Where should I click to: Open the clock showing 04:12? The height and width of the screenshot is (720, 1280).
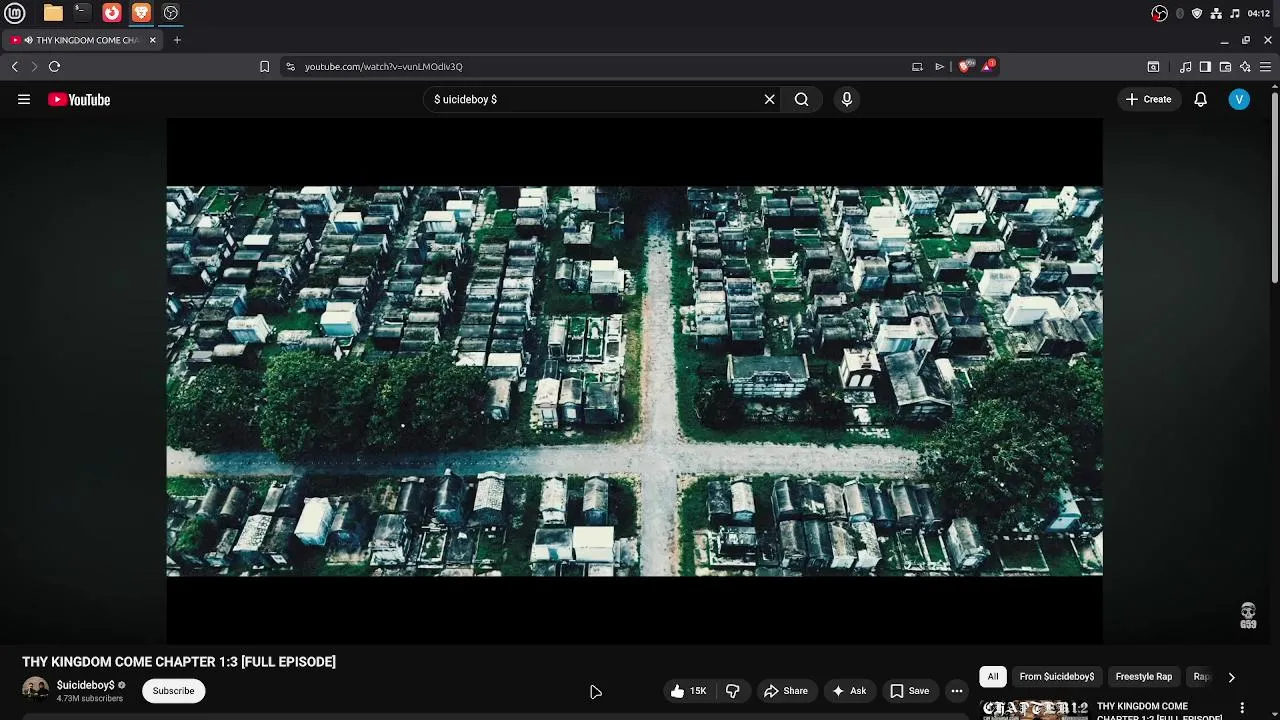click(1259, 13)
